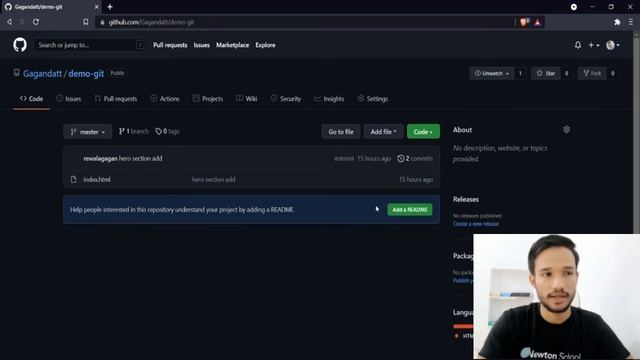Fork the repository
The height and width of the screenshot is (360, 640).
pos(592,73)
